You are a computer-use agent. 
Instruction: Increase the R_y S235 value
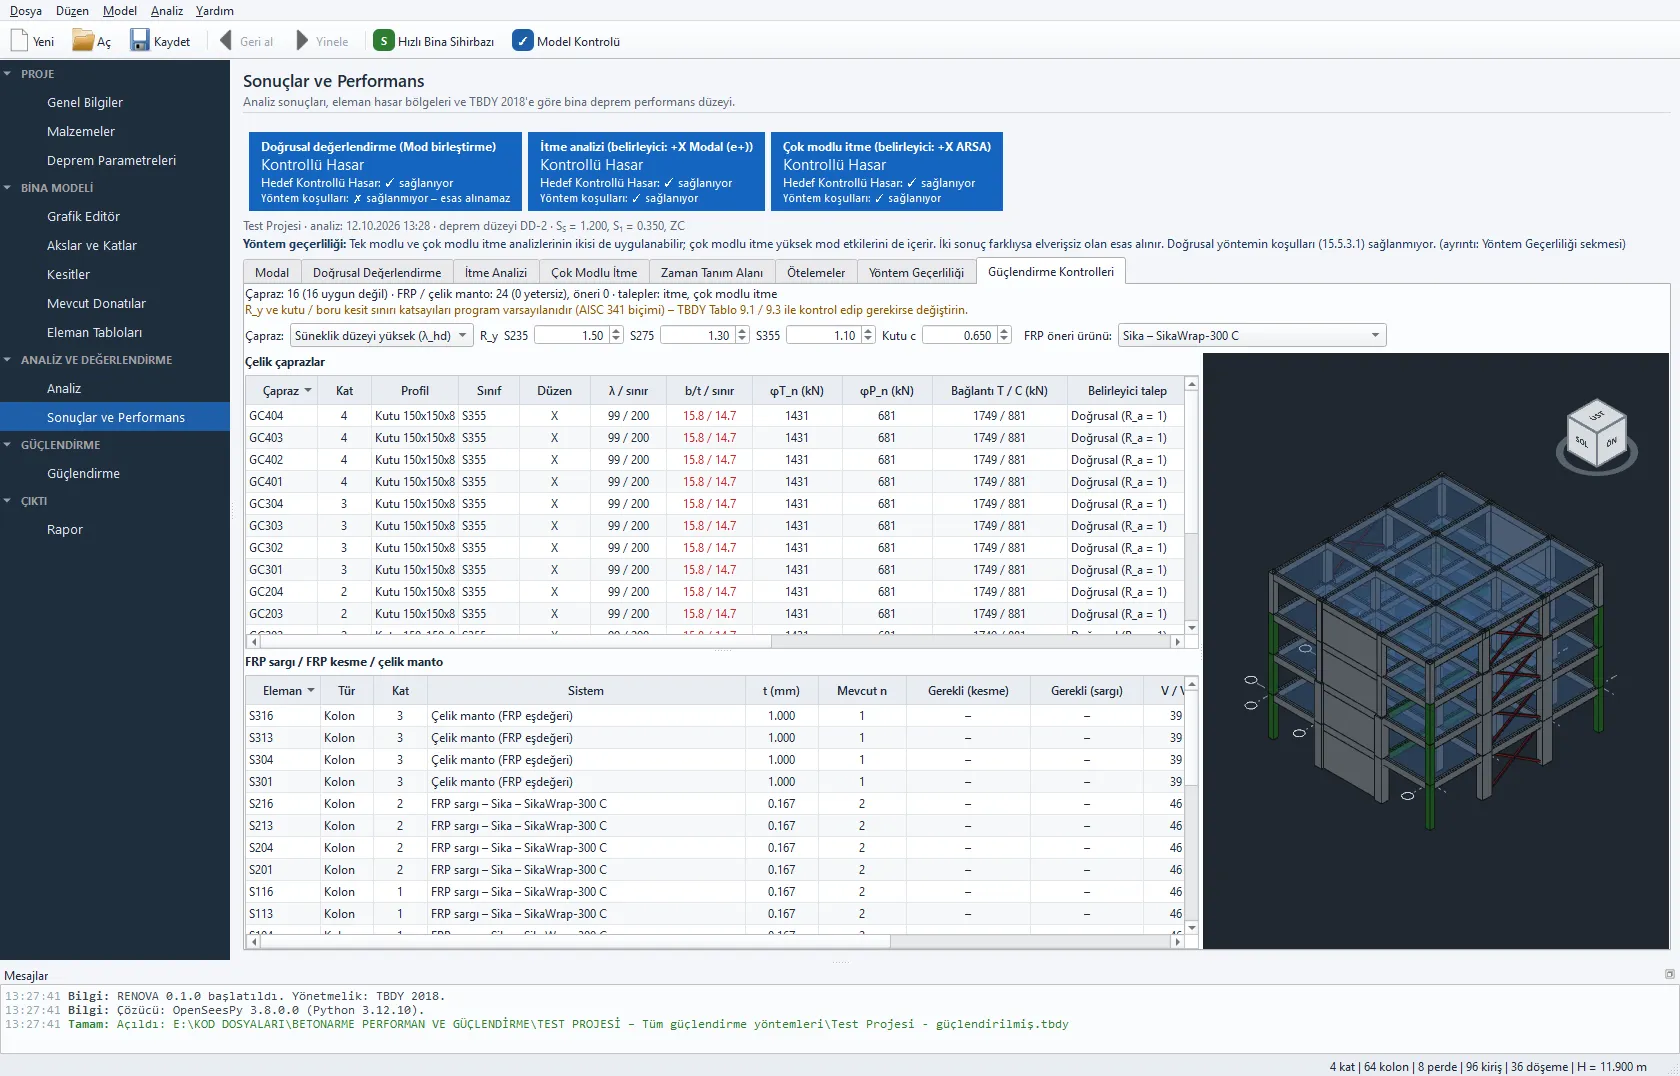(x=616, y=332)
